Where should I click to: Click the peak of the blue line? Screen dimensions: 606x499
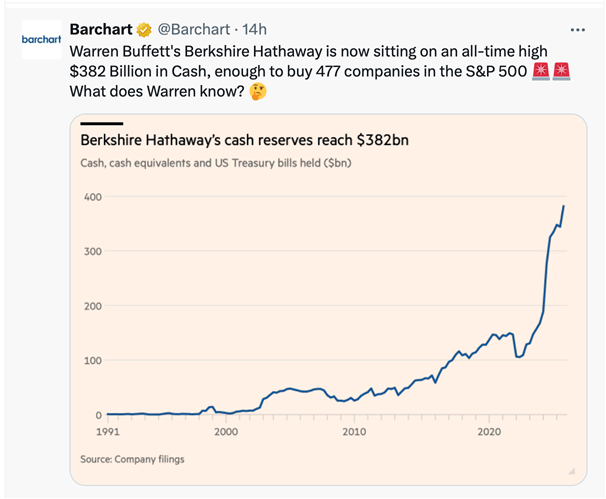[x=564, y=206]
